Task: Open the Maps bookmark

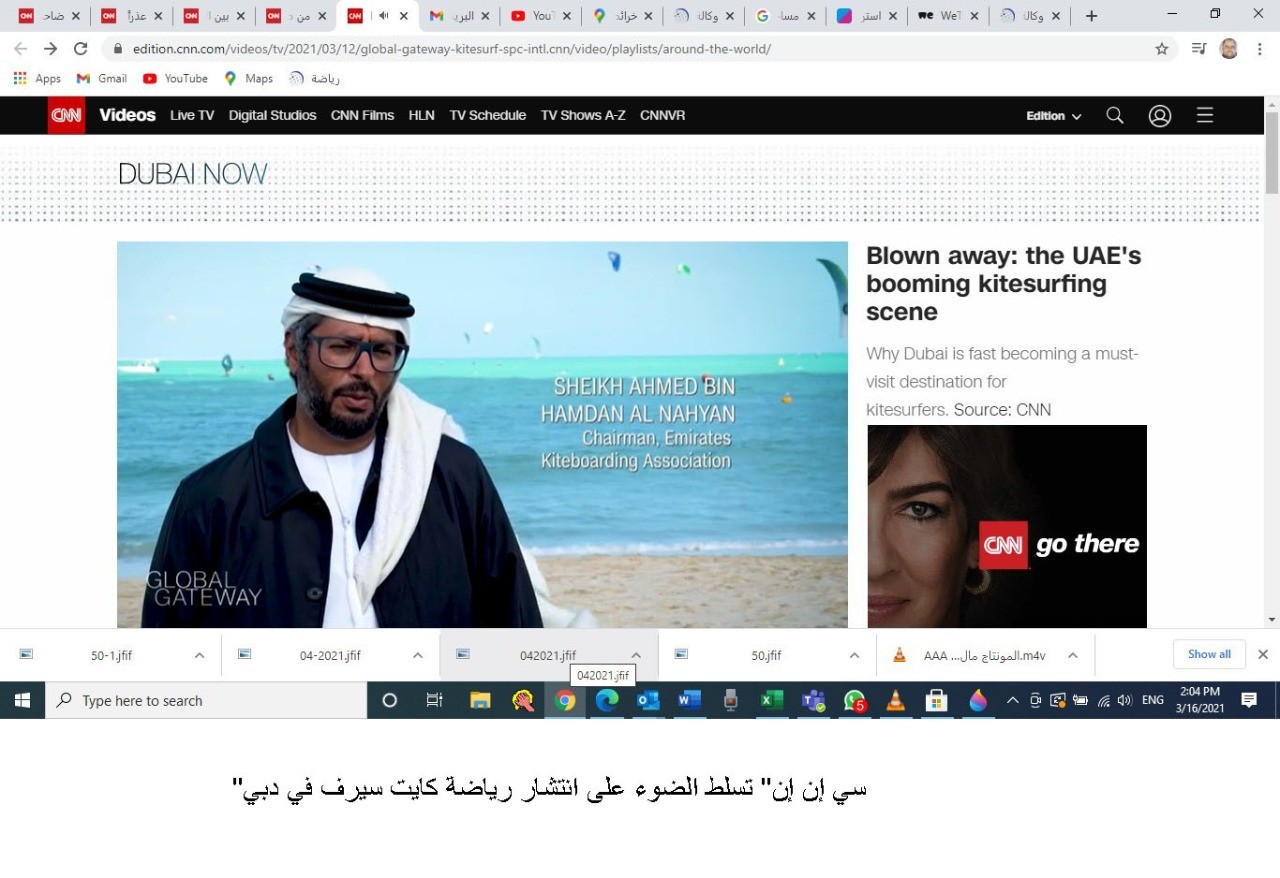Action: (x=248, y=78)
